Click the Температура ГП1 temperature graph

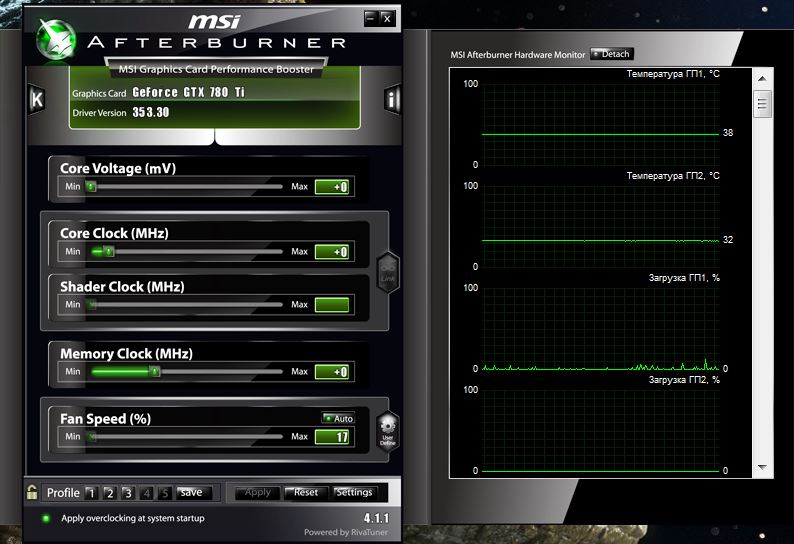[601, 124]
